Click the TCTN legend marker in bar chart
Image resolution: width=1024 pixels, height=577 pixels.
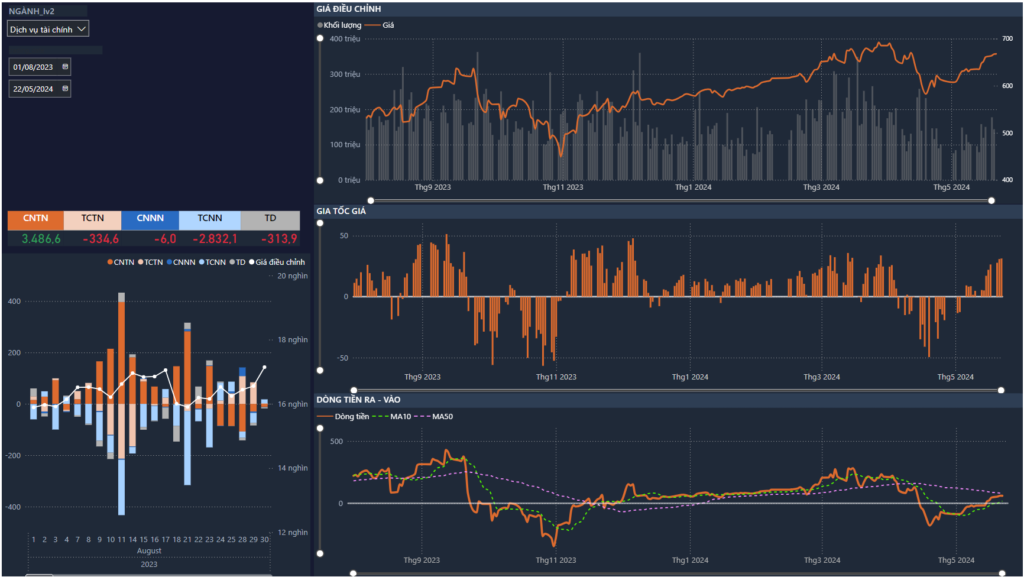click(x=139, y=262)
